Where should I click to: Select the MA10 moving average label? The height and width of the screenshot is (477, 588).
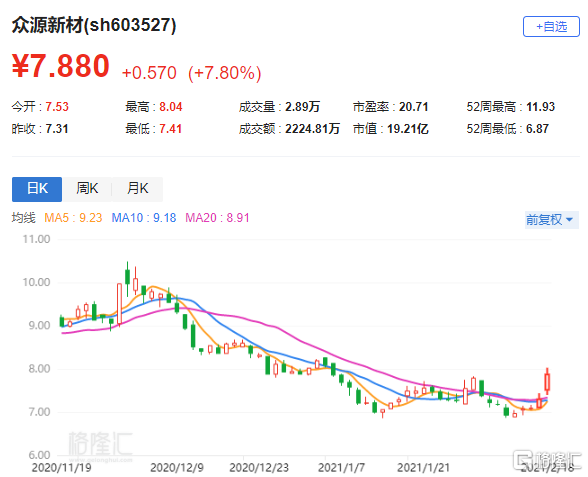[144, 218]
